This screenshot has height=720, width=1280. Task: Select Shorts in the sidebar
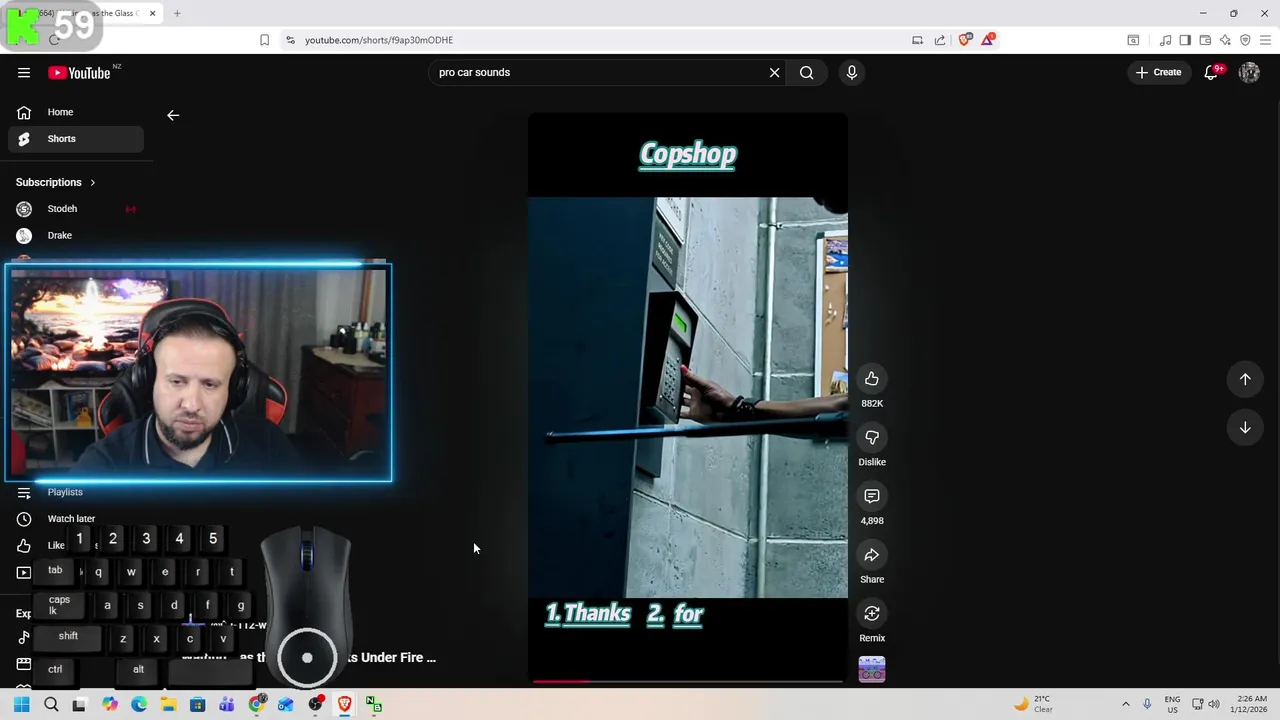76,139
